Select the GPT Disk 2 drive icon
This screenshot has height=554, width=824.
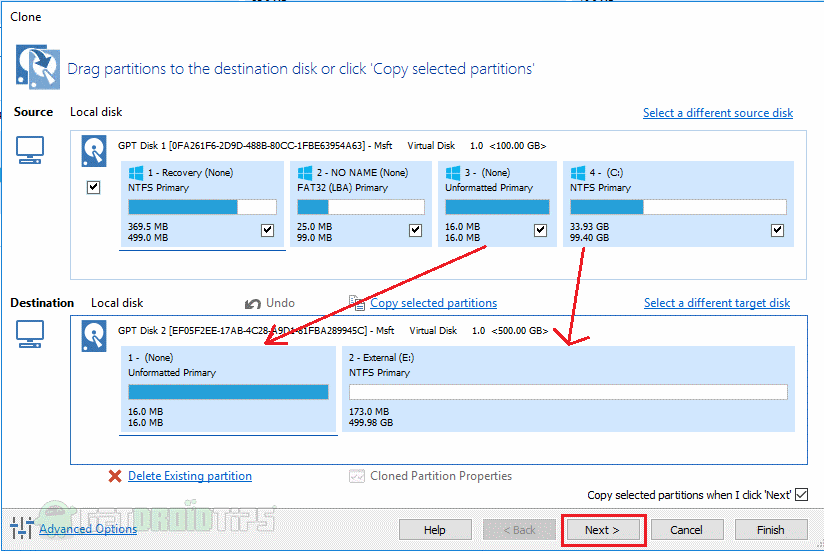pos(94,336)
